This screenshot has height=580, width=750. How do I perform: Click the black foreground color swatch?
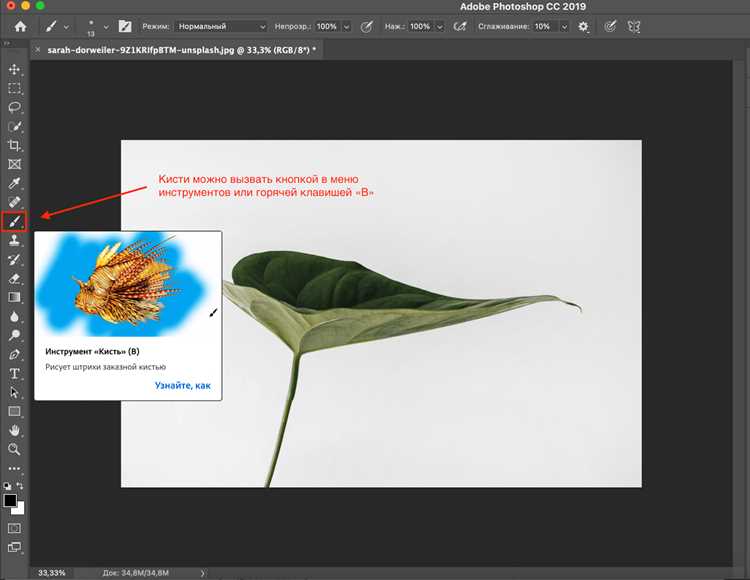pyautogui.click(x=10, y=501)
